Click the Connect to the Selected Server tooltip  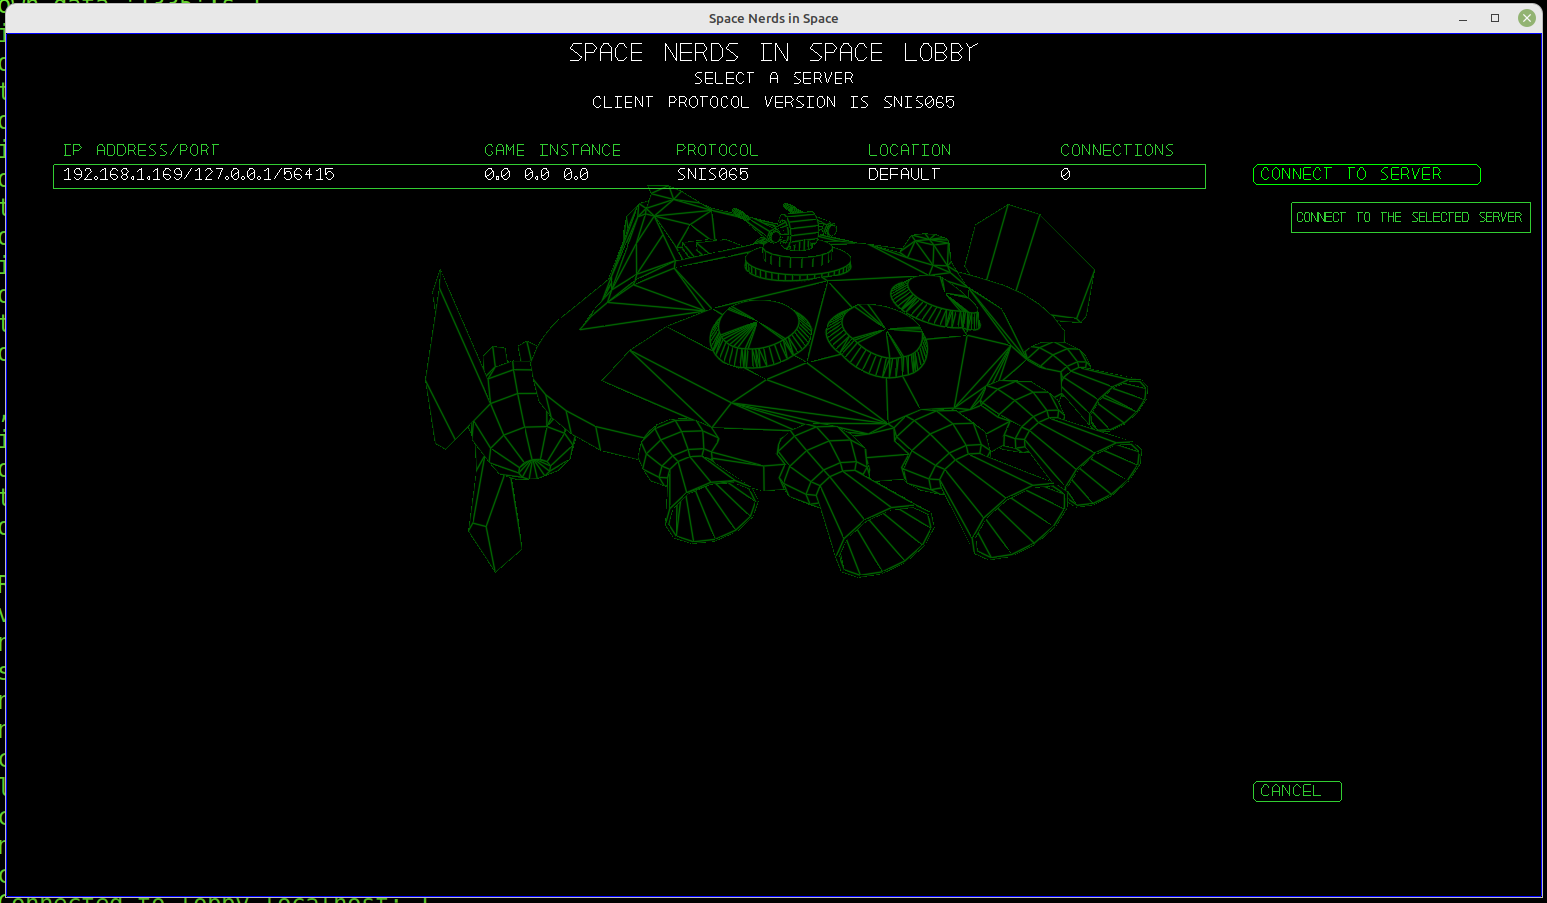point(1411,218)
